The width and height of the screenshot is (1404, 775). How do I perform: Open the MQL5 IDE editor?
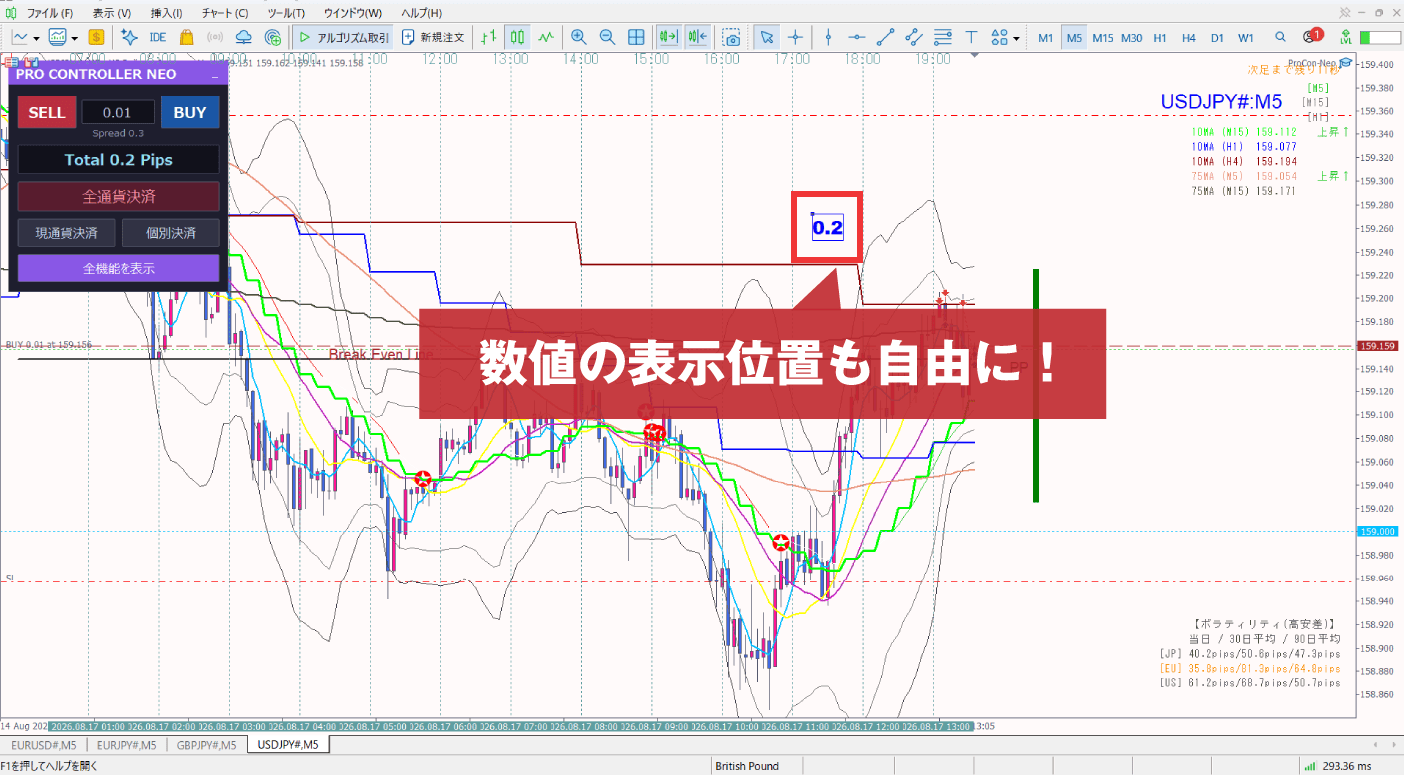(x=157, y=37)
